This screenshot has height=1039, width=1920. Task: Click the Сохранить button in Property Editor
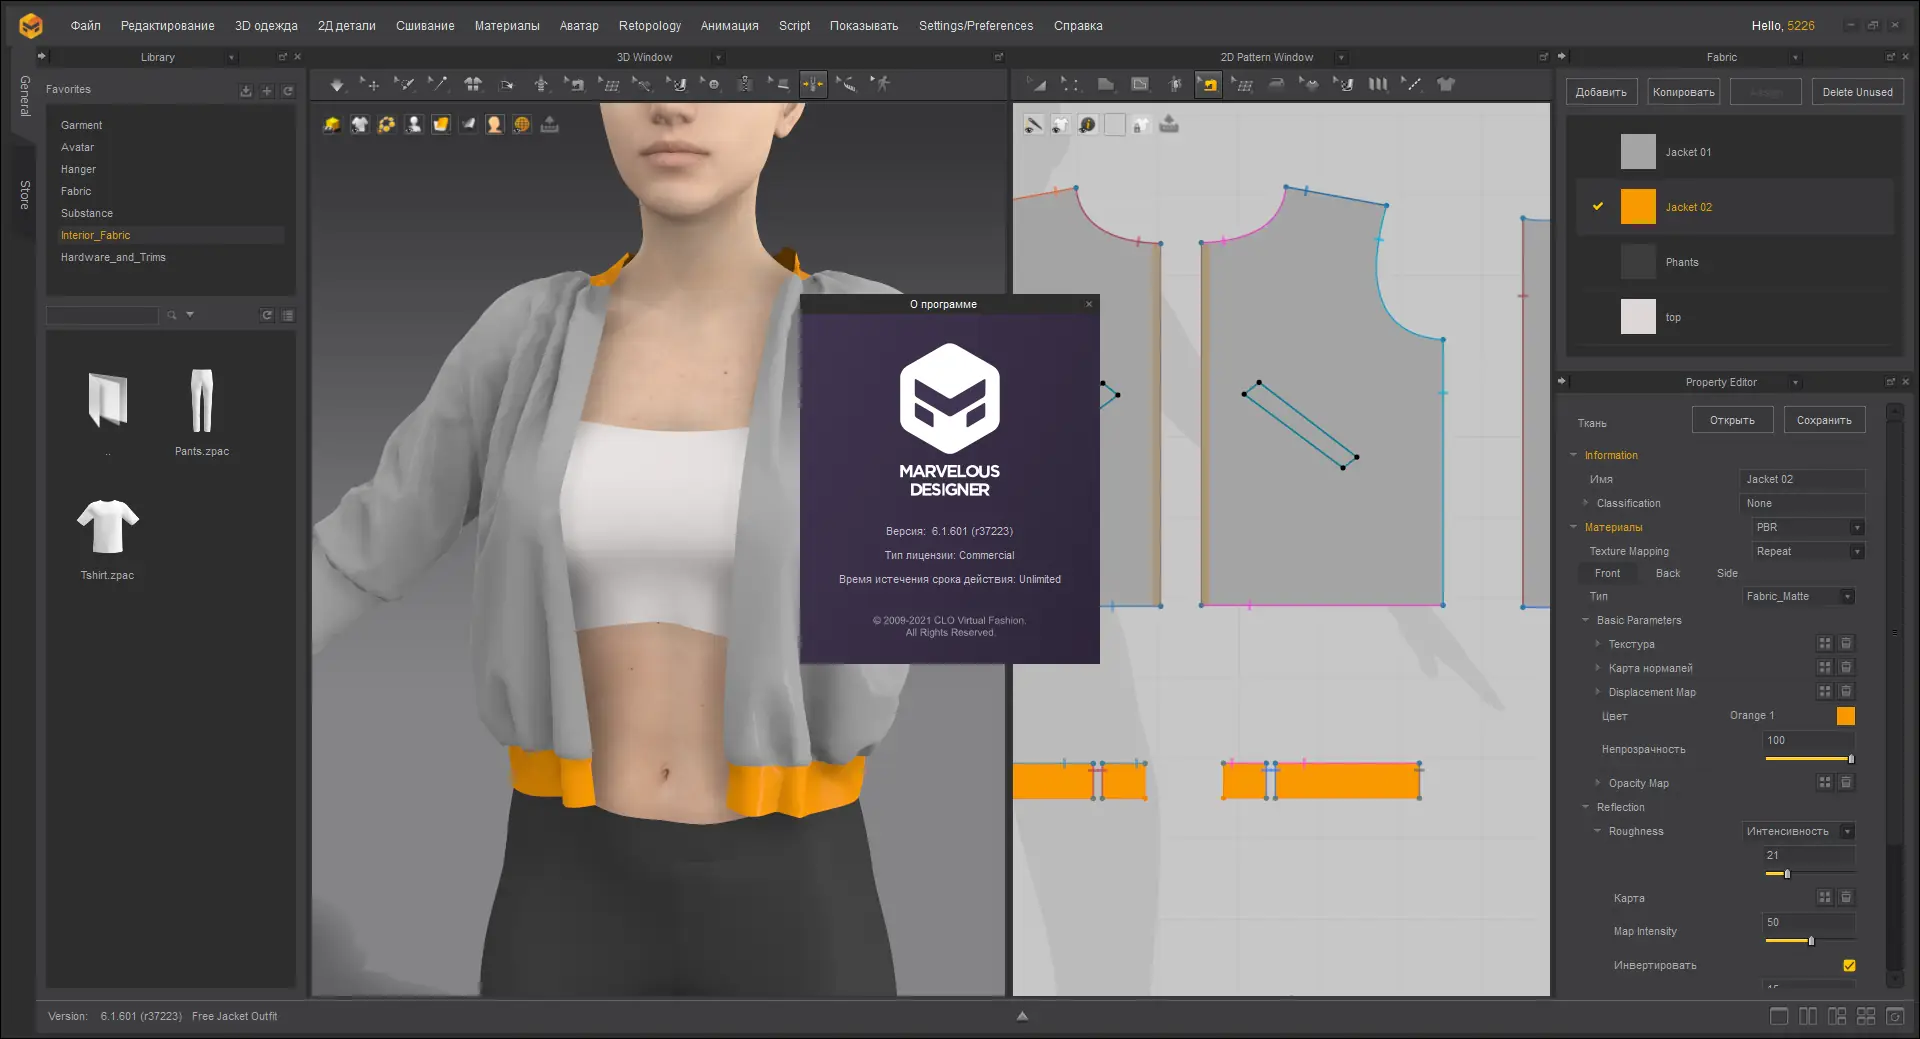coord(1824,420)
